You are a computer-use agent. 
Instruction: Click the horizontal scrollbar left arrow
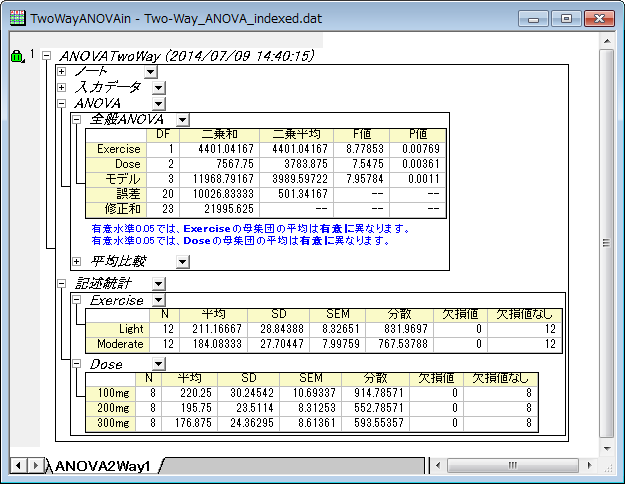[438, 465]
